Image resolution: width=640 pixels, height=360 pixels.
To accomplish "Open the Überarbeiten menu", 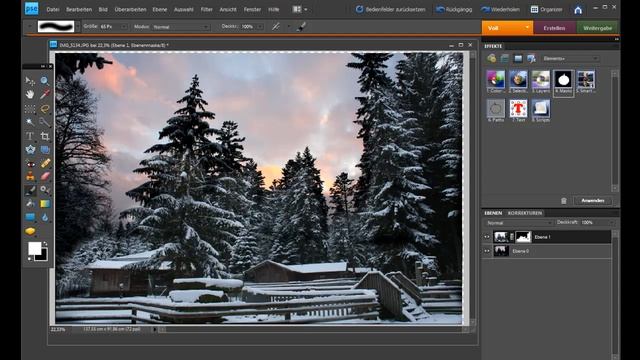I will pos(130,9).
